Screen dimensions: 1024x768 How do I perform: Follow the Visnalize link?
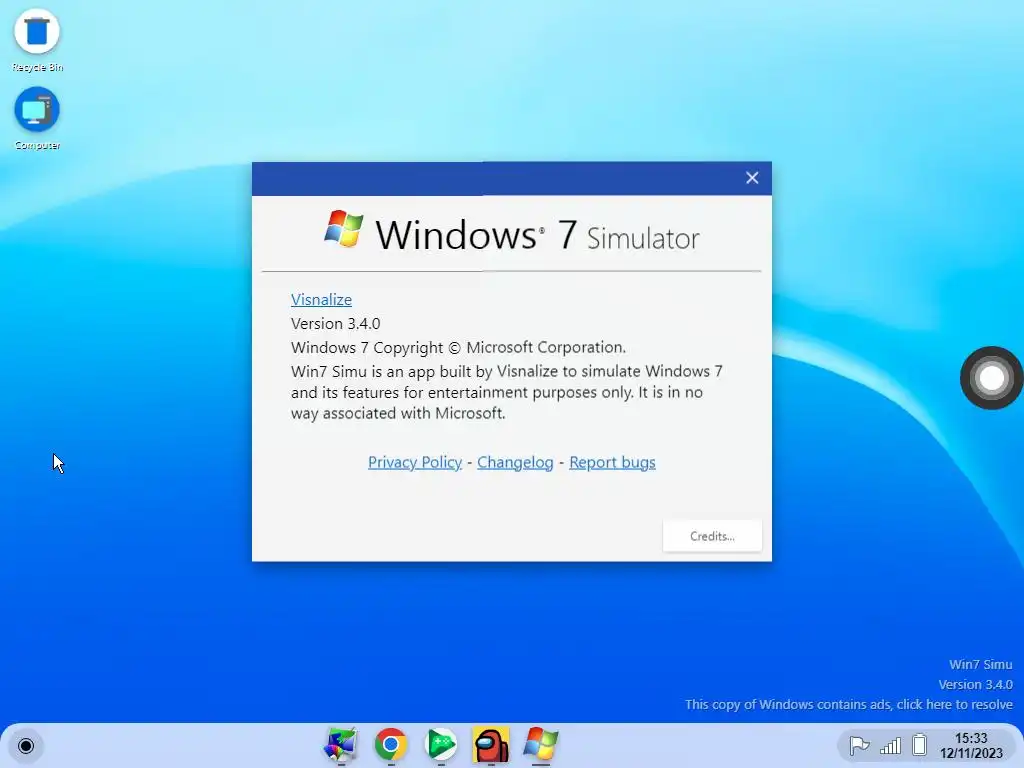tap(321, 300)
